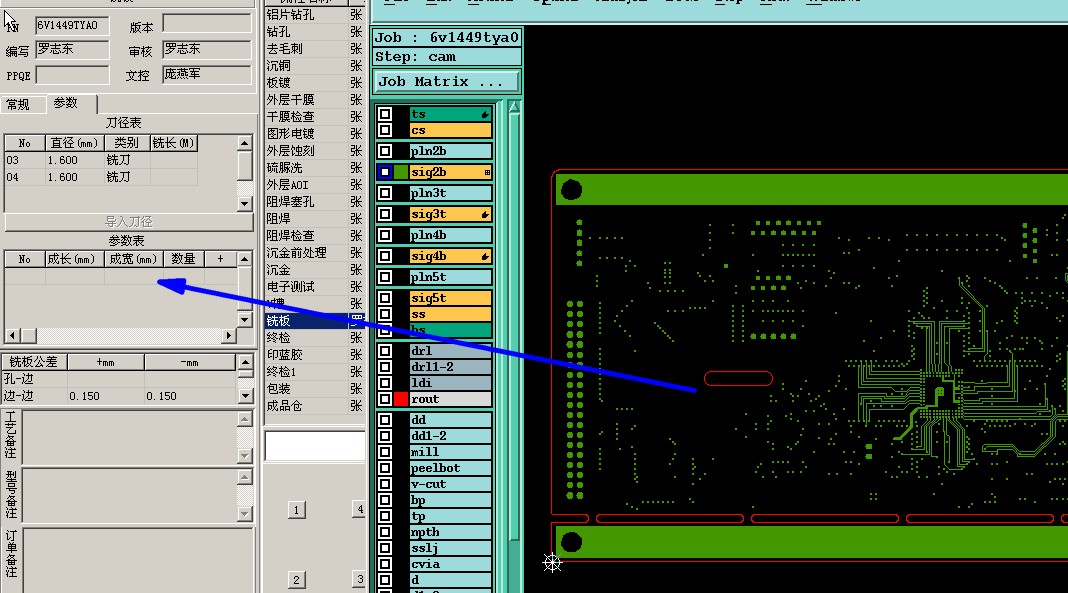Click up arrow of 参数表 scrollbar
The height and width of the screenshot is (593, 1068).
point(245,259)
